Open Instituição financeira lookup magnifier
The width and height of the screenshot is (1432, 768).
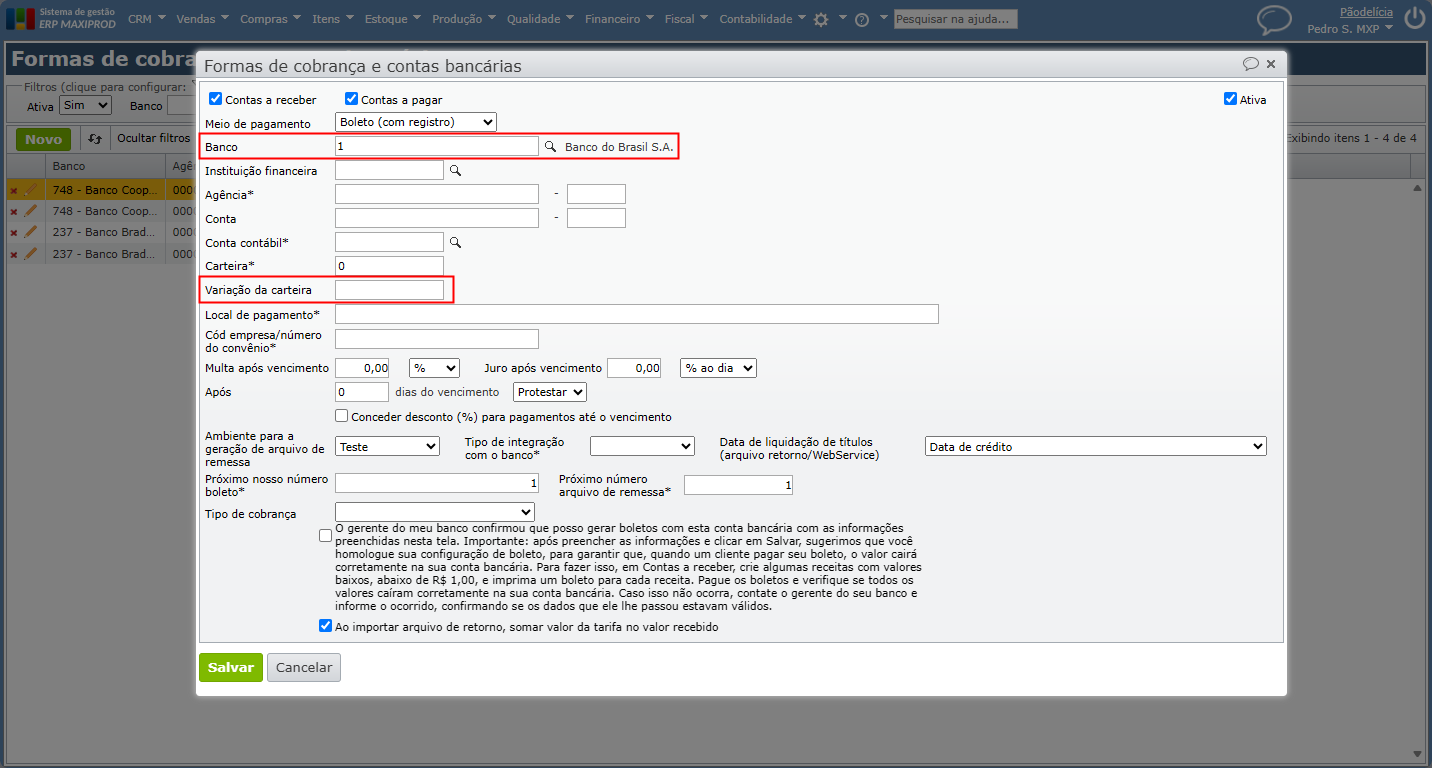[x=455, y=171]
